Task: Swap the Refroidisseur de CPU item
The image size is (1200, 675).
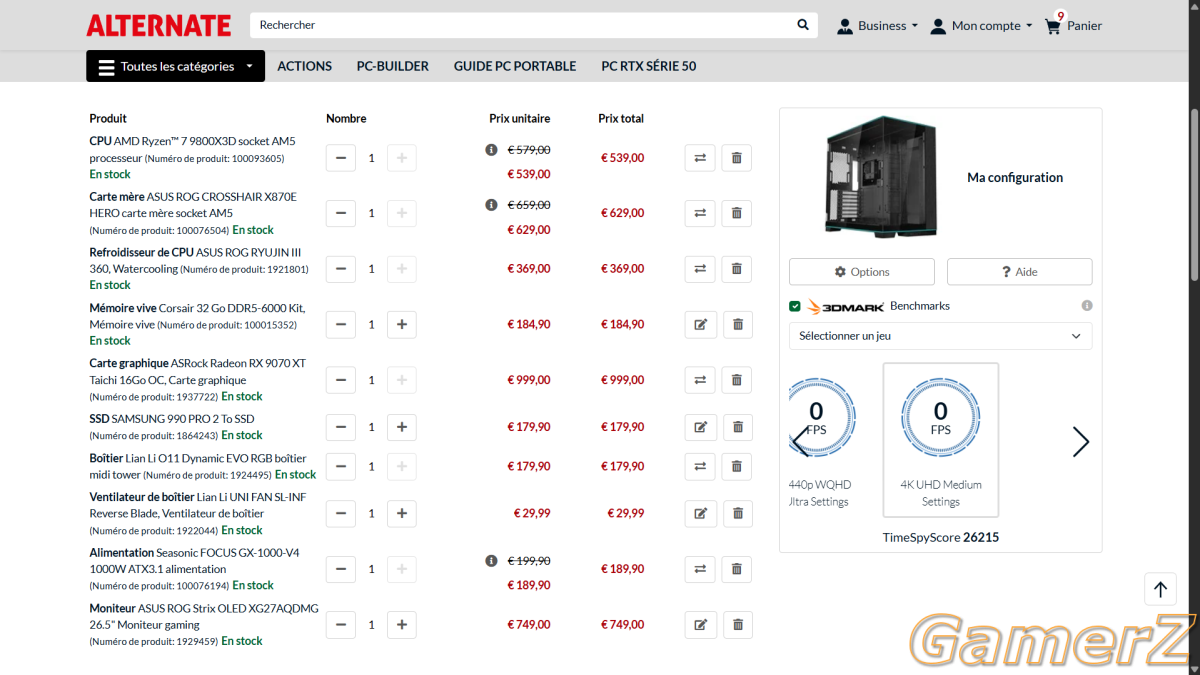Action: 700,269
